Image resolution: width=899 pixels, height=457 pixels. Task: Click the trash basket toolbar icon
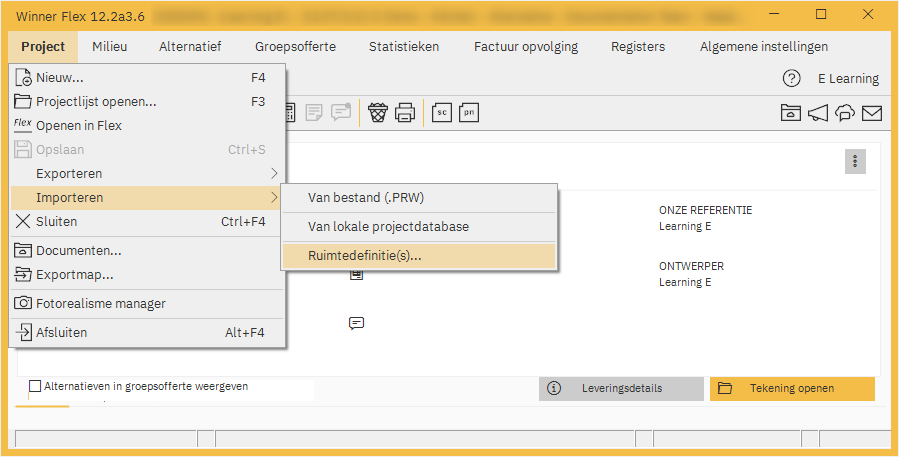pyautogui.click(x=378, y=113)
